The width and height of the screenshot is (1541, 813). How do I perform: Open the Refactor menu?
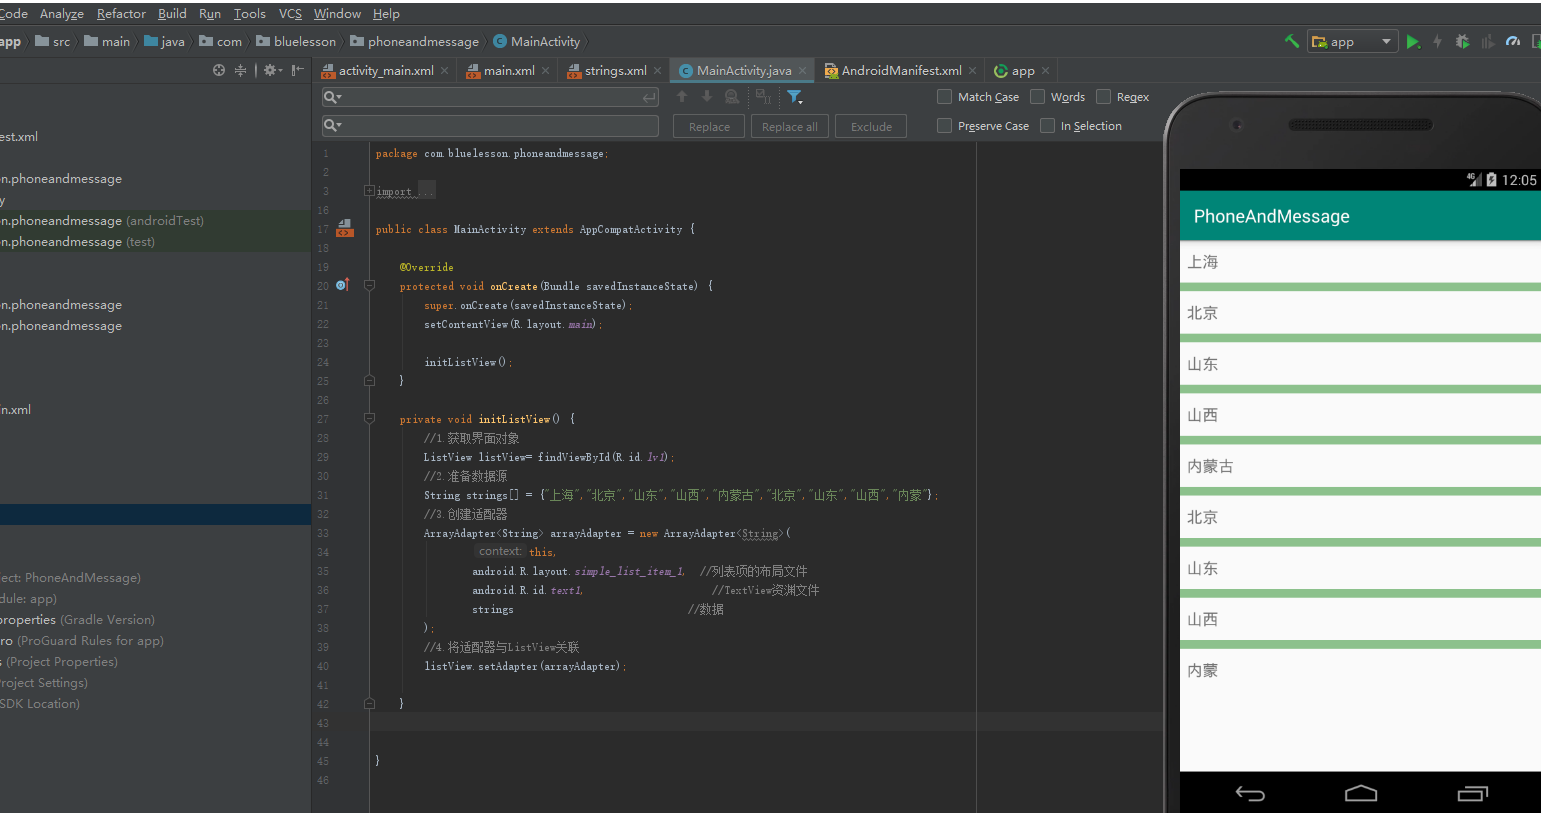click(121, 14)
